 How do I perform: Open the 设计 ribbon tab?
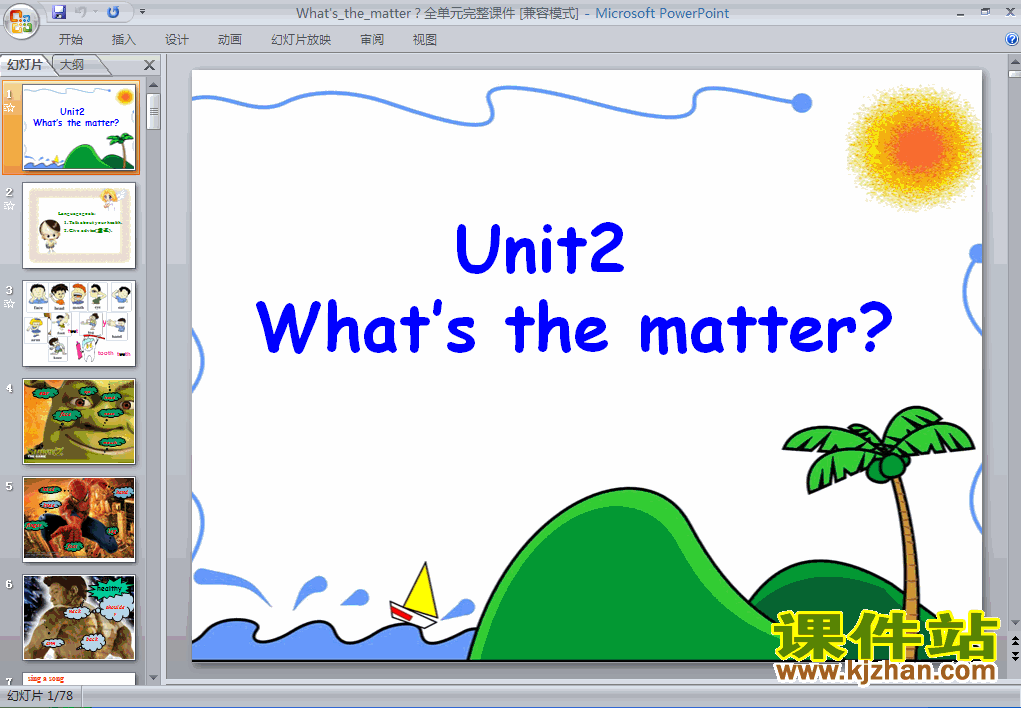[176, 40]
